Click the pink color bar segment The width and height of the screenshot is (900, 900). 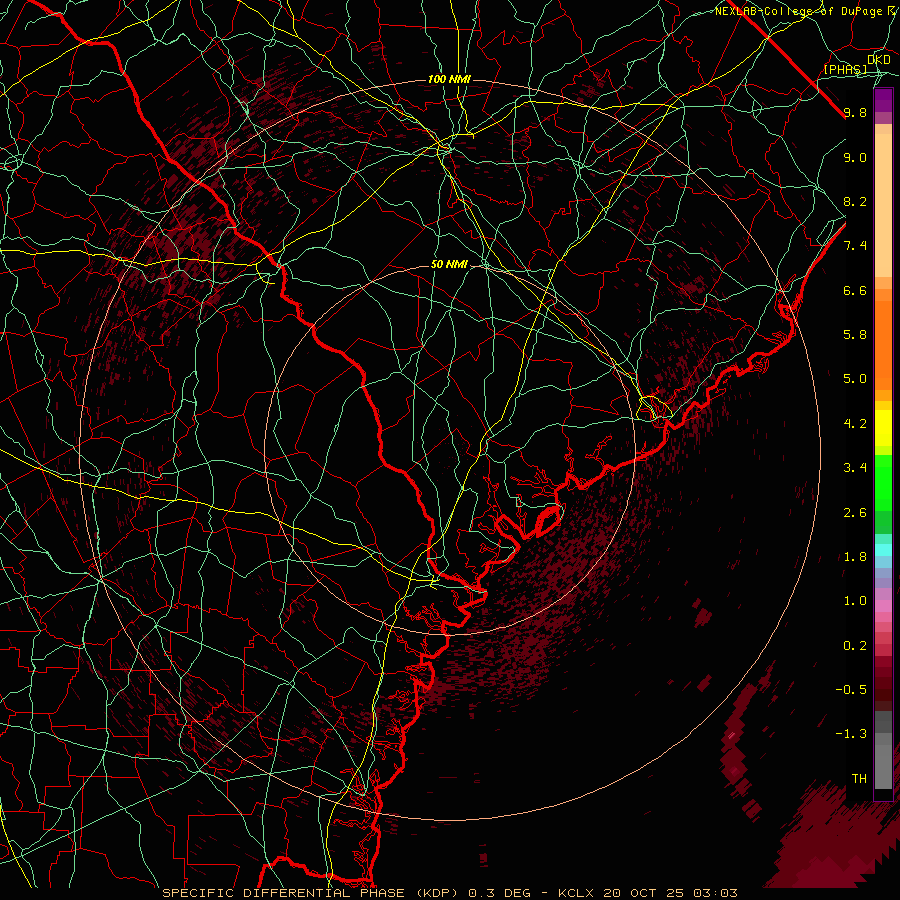(883, 606)
